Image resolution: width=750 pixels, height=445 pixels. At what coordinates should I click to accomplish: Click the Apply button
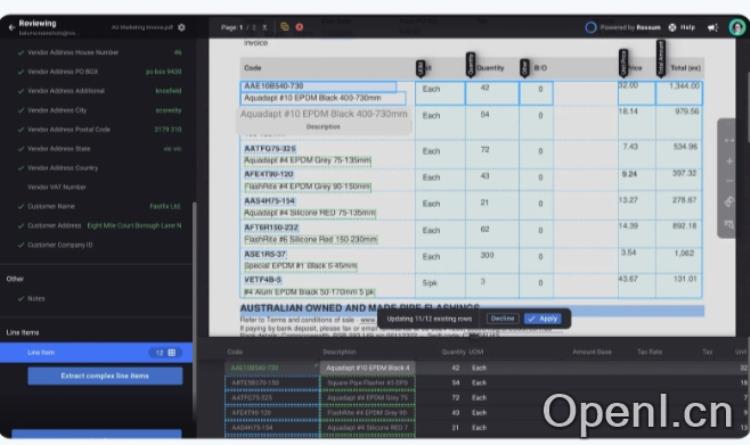point(543,318)
